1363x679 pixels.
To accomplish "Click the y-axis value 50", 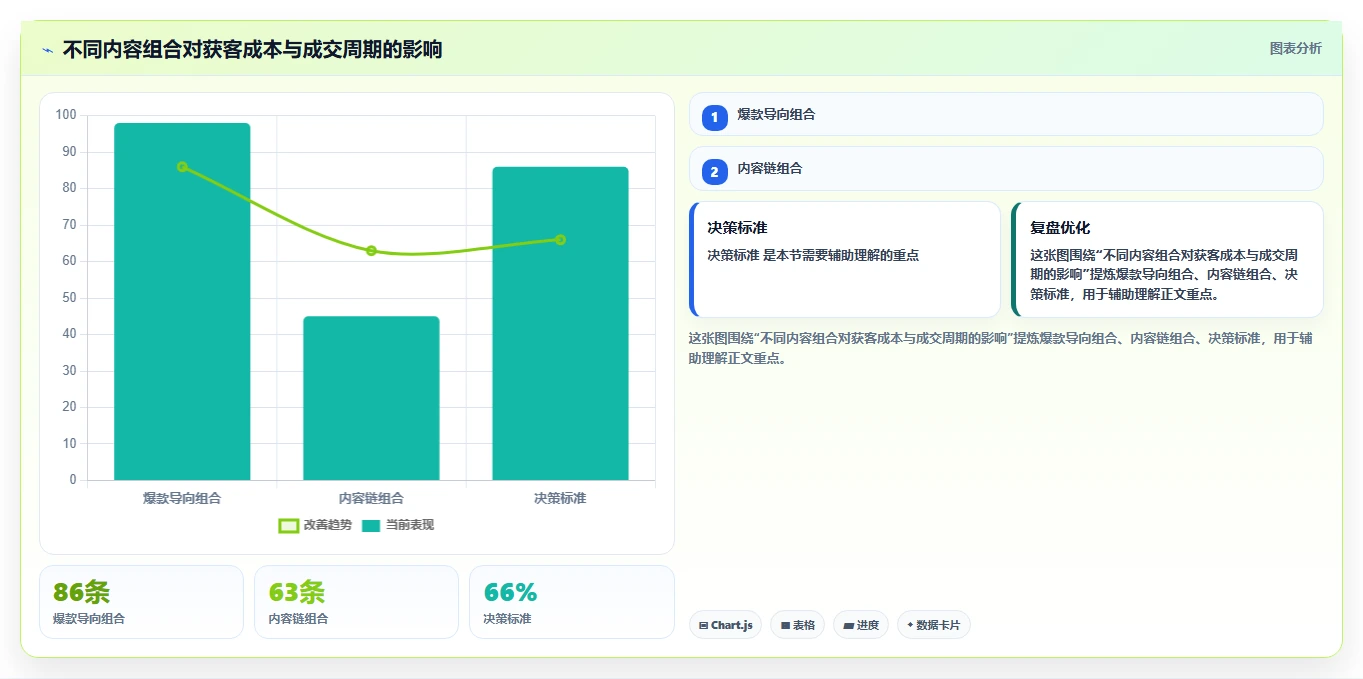I will coord(69,298).
